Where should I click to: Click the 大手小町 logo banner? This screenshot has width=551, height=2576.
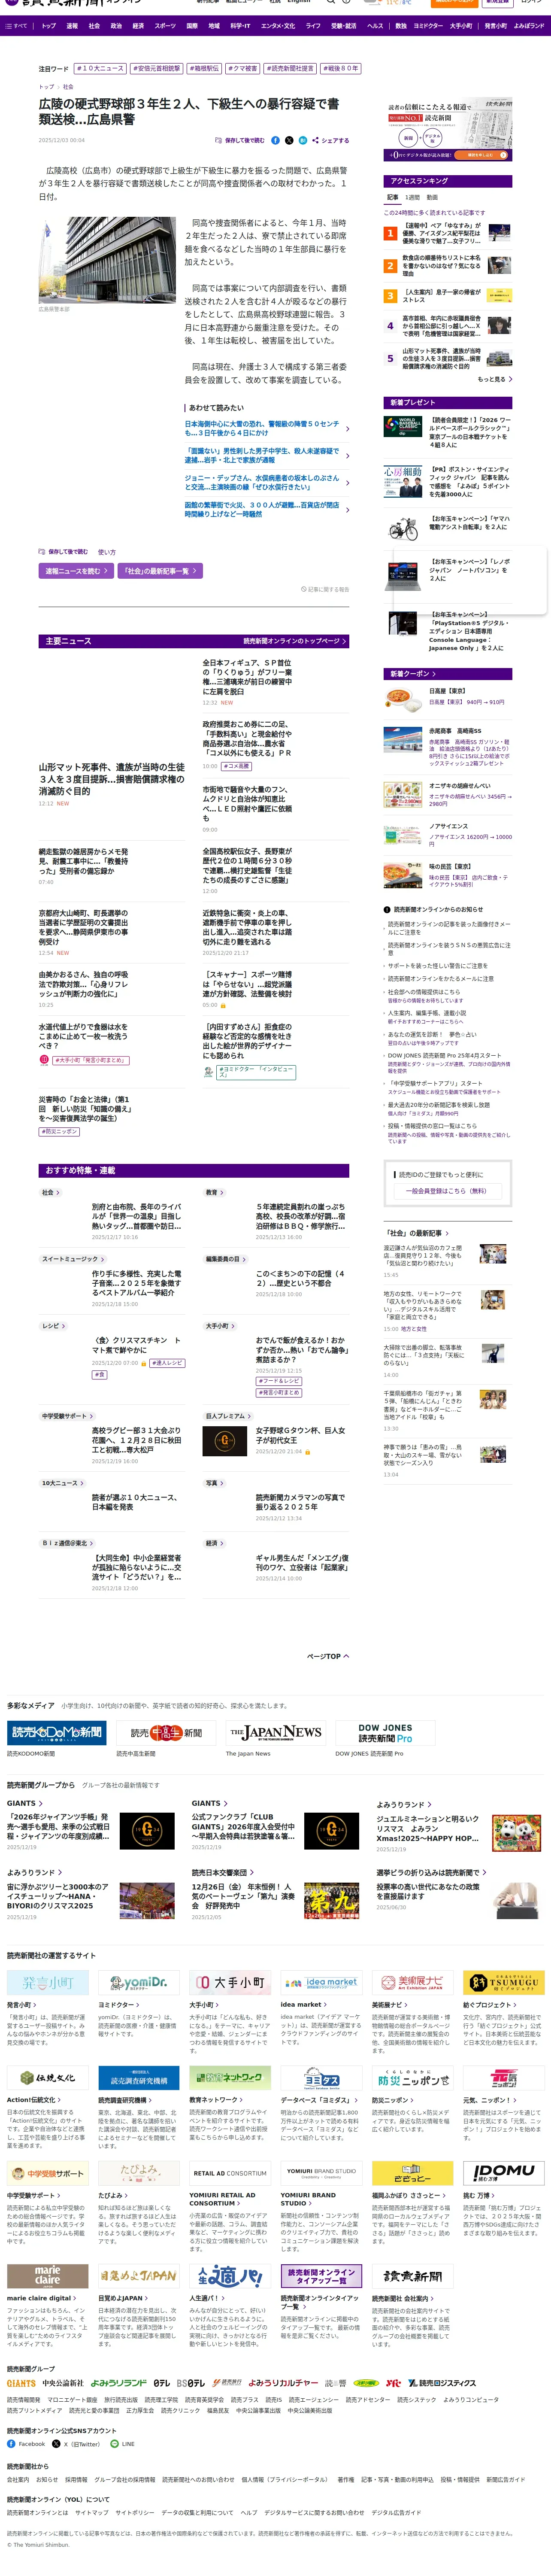pyautogui.click(x=230, y=1982)
